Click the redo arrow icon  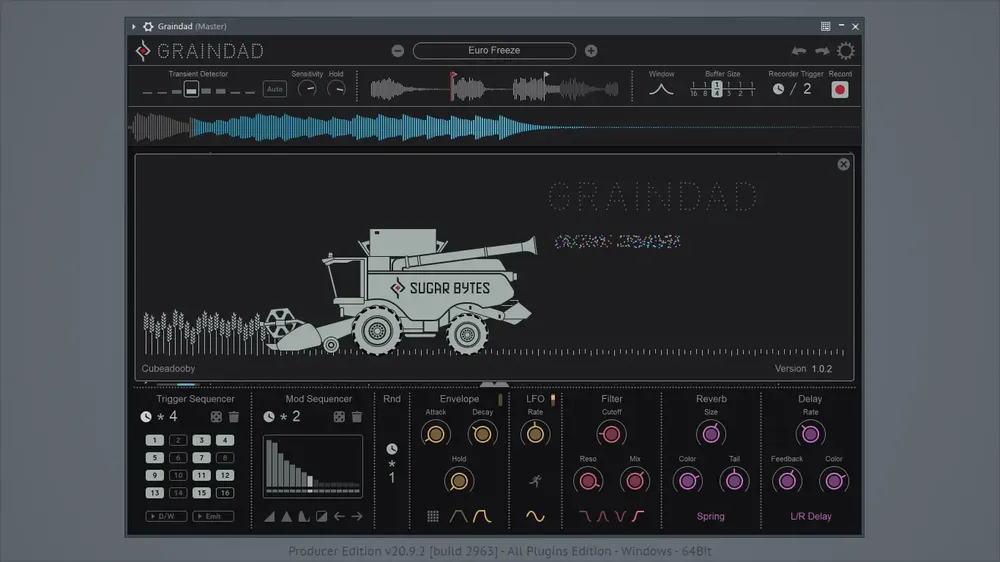pos(822,50)
